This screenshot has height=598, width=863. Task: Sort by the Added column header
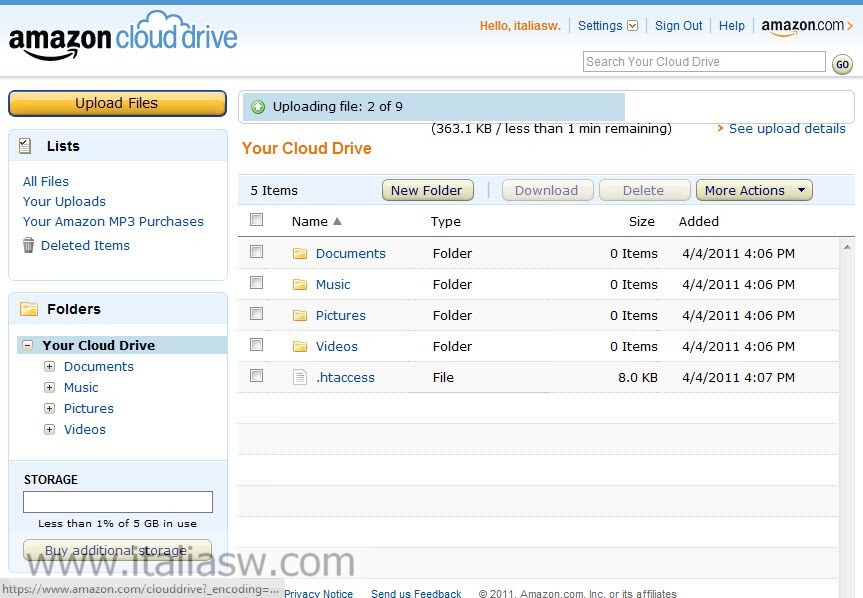coord(698,221)
